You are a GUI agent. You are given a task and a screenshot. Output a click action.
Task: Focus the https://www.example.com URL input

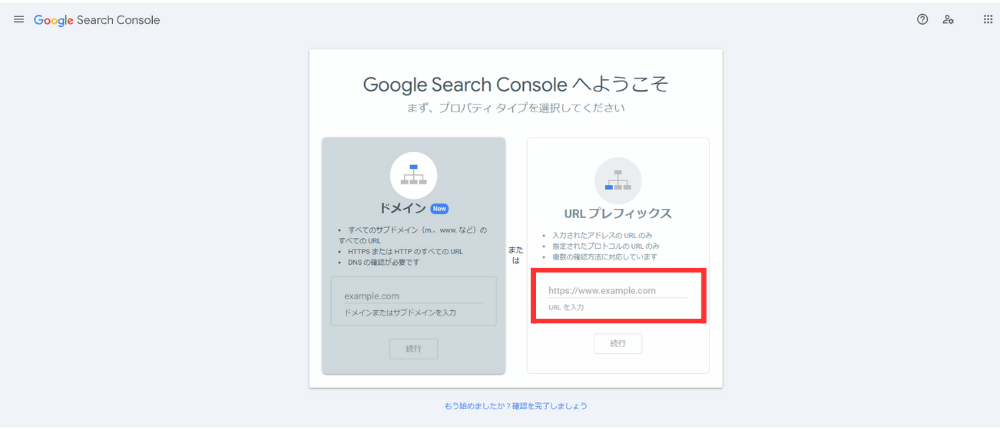(617, 291)
